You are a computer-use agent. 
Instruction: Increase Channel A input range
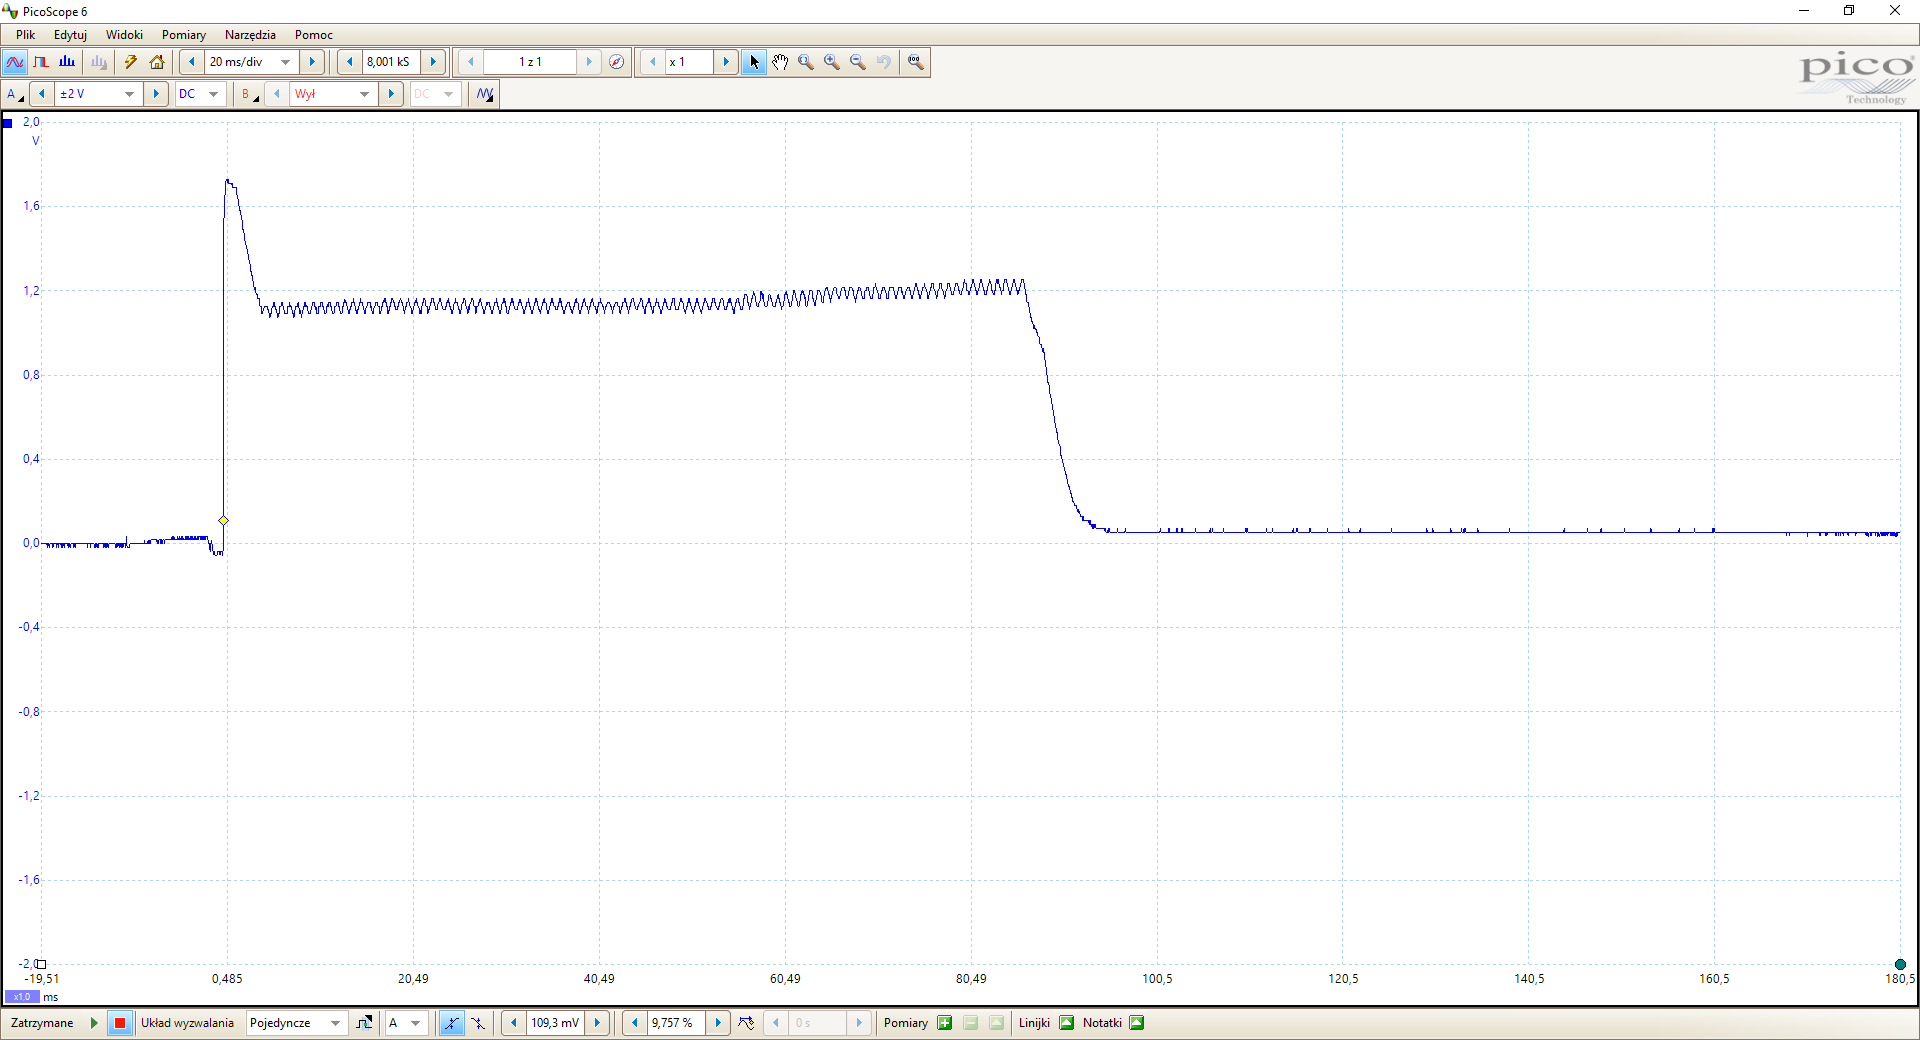[155, 94]
